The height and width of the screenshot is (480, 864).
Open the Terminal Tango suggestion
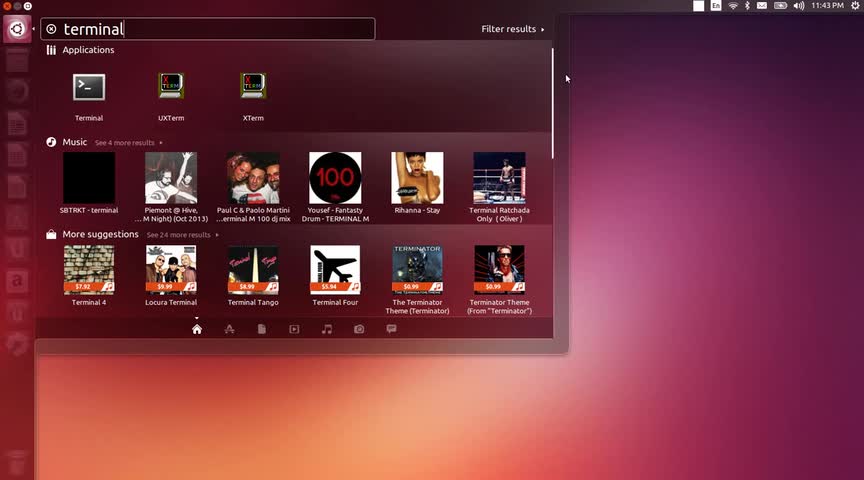(253, 269)
